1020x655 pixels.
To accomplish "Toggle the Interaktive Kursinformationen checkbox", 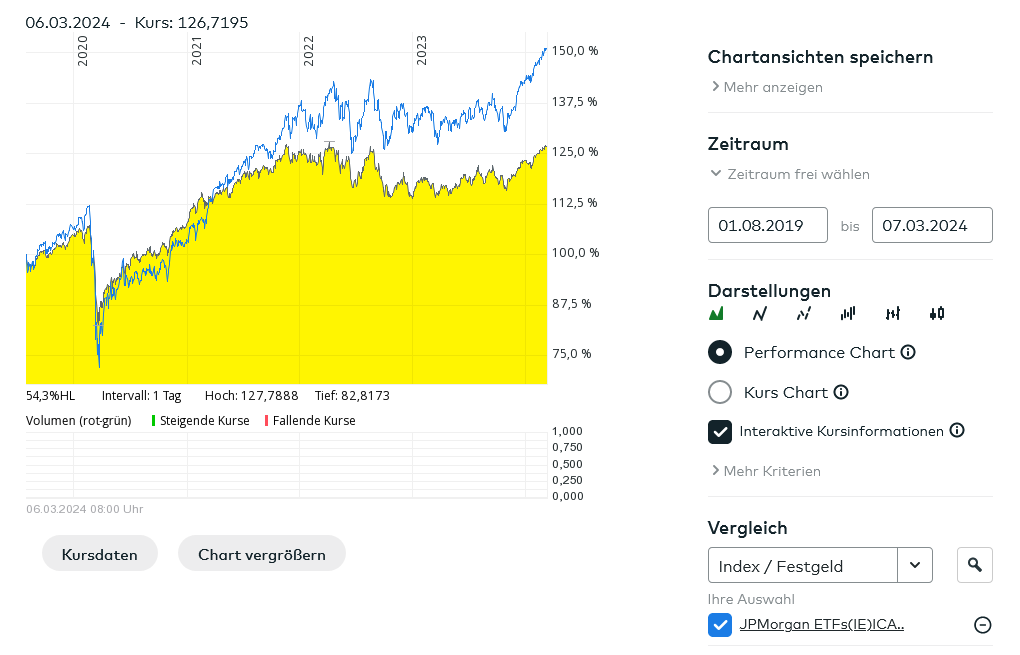I will coord(720,431).
